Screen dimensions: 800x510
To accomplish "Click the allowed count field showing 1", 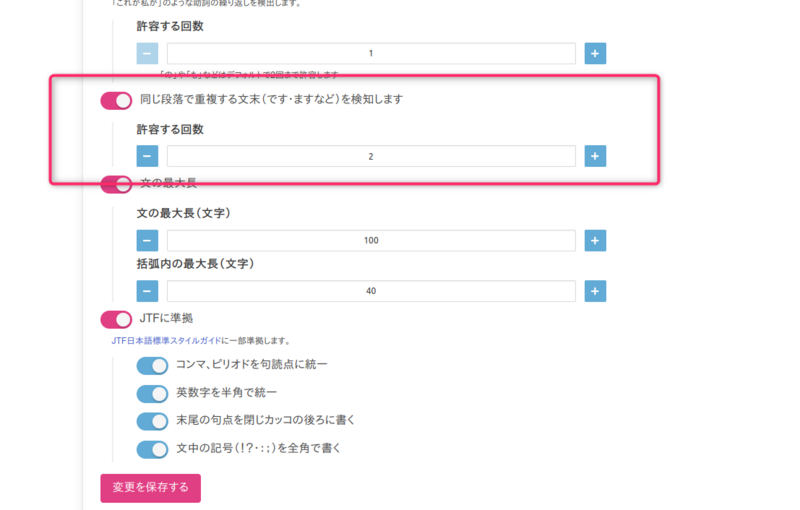I will pyautogui.click(x=371, y=53).
